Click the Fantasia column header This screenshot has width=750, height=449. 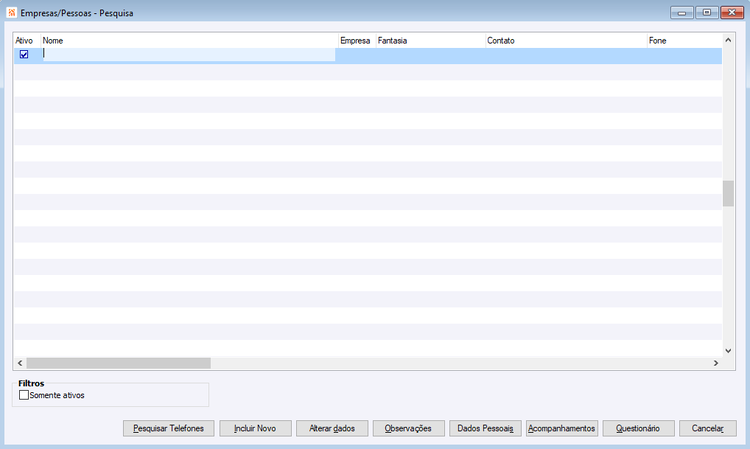[430, 41]
